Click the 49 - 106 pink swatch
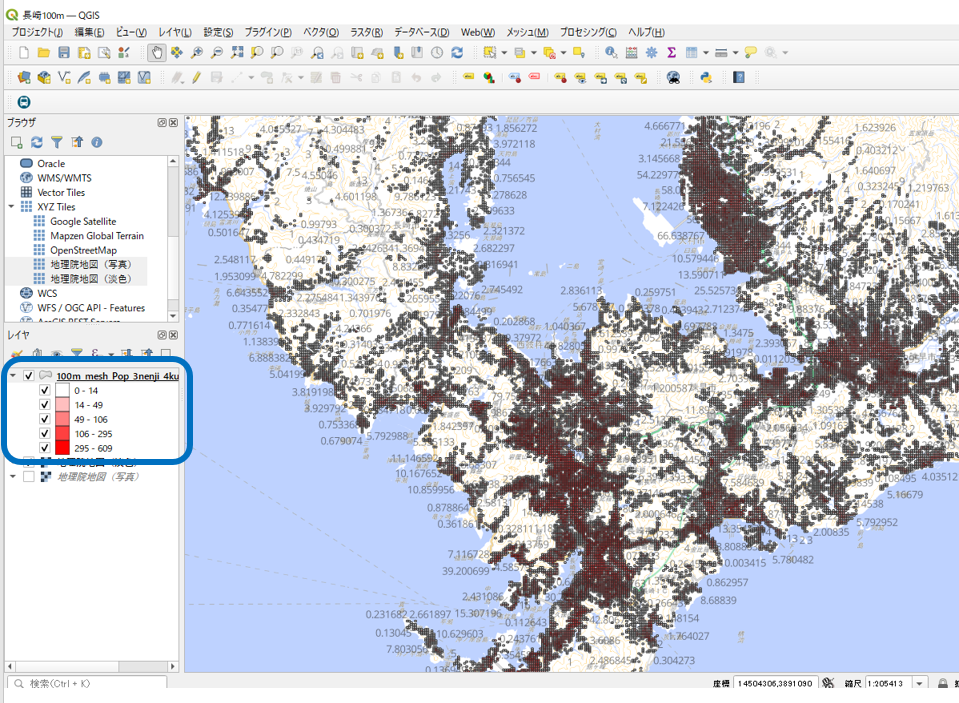Screen dimensions: 959x703 [x=62, y=419]
